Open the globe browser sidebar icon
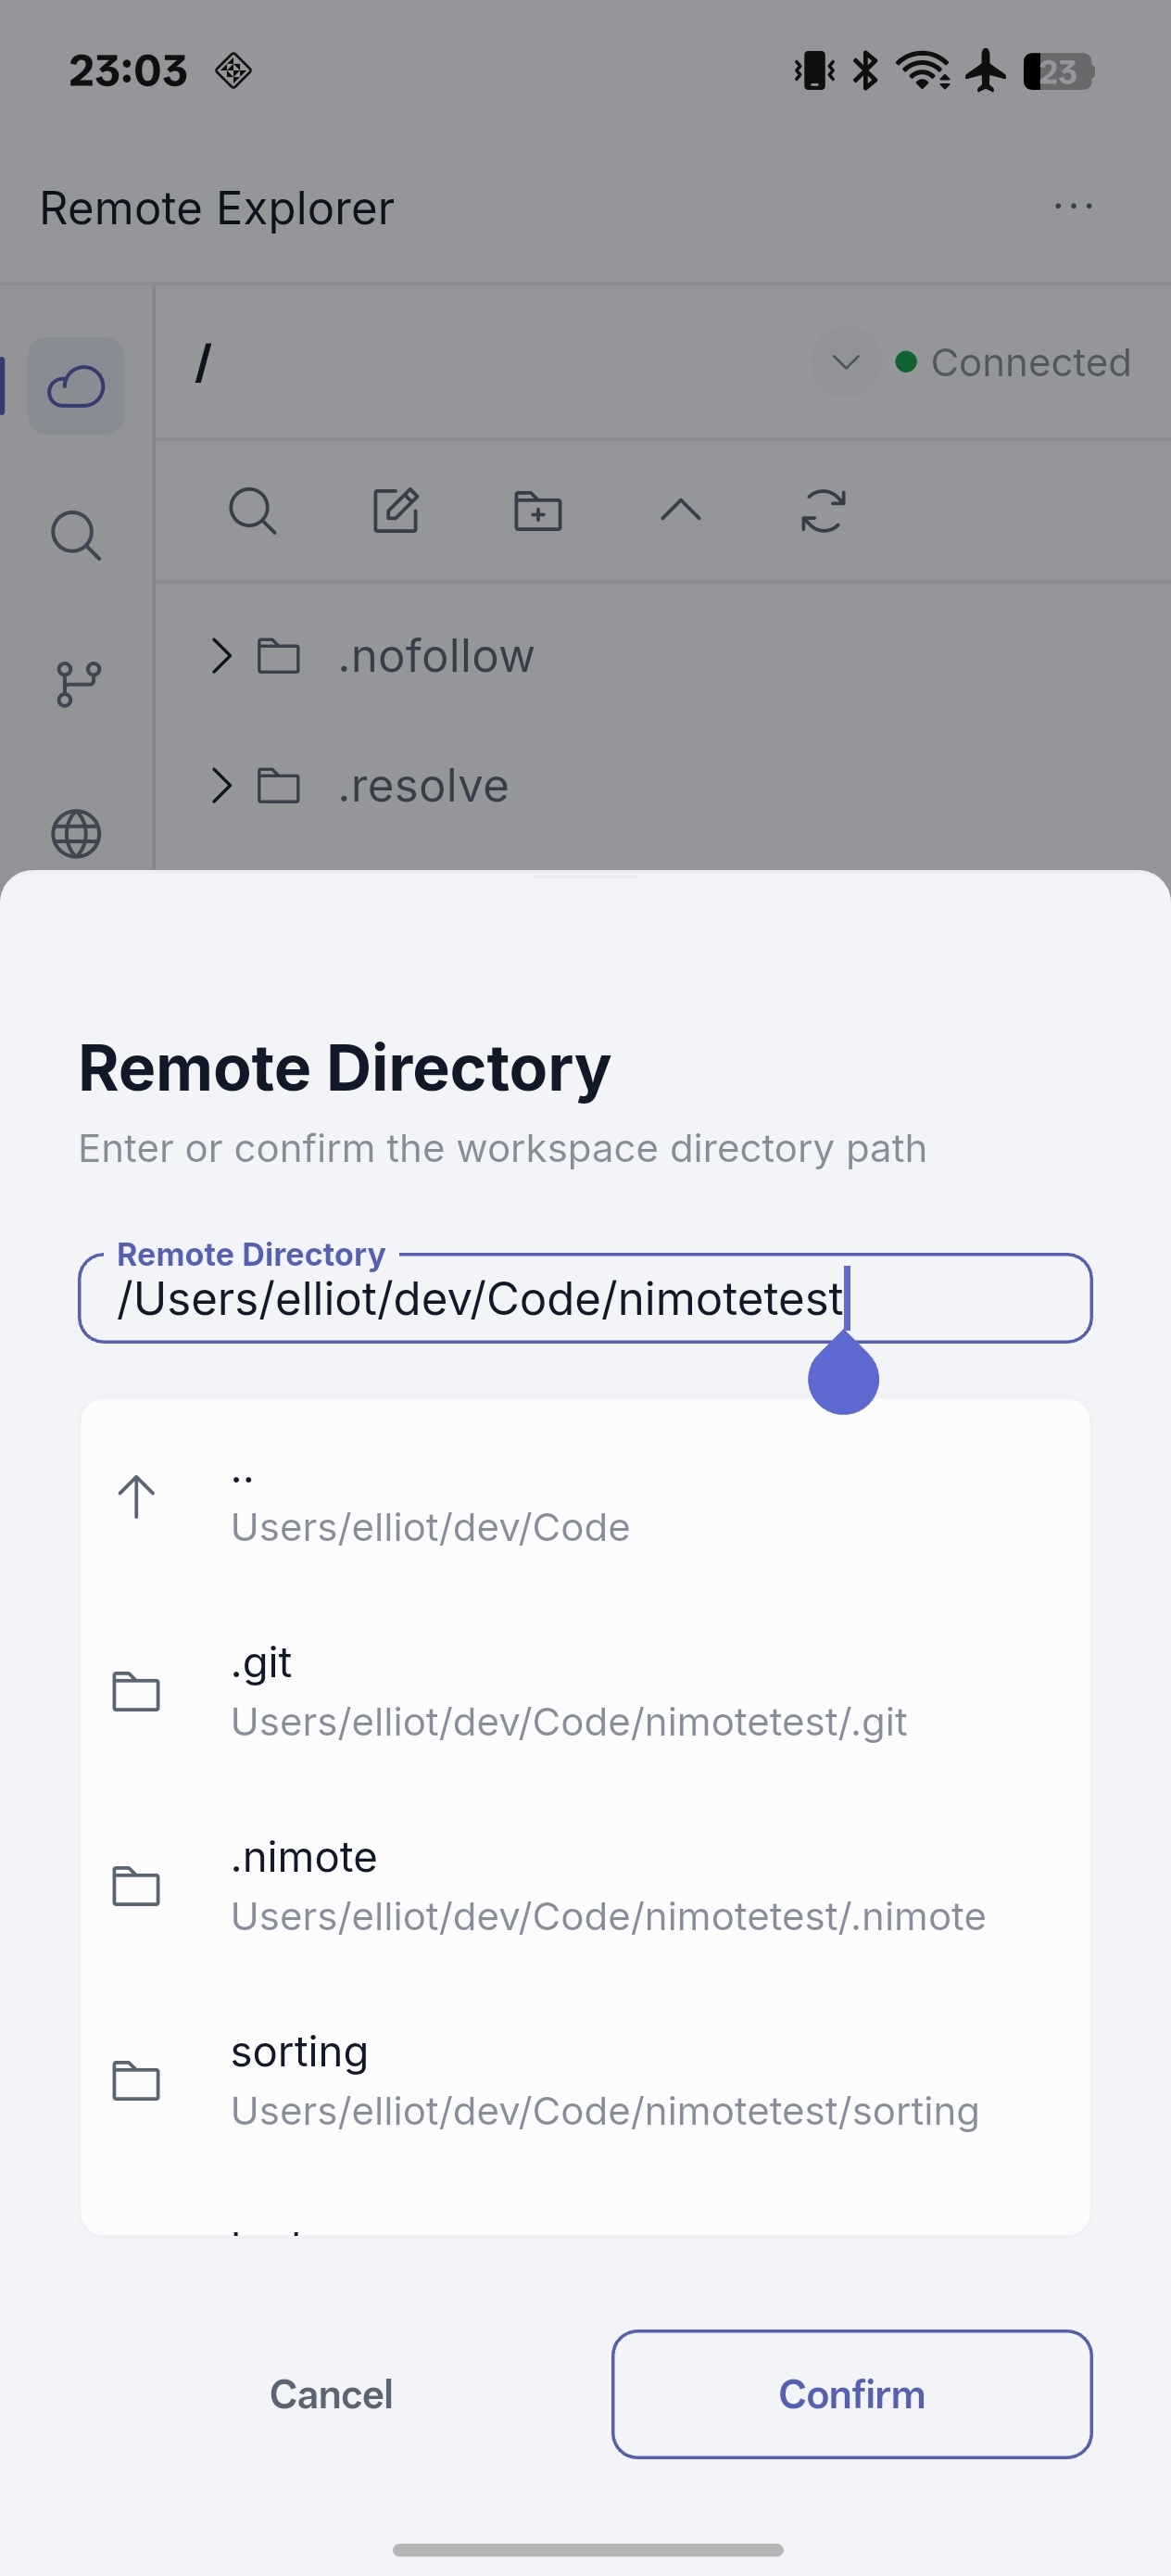Screen dimensions: 1171x2576 pyautogui.click(x=76, y=833)
